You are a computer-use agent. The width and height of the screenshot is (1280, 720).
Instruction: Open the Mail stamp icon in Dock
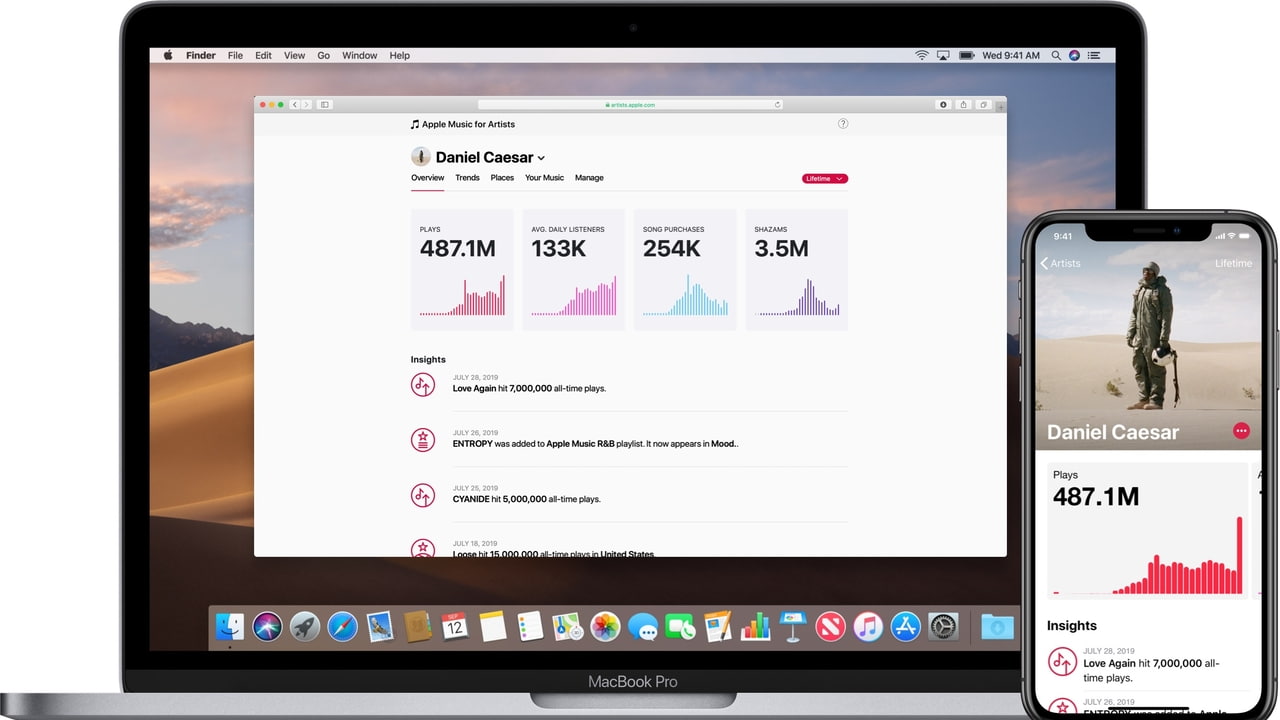[x=380, y=626]
